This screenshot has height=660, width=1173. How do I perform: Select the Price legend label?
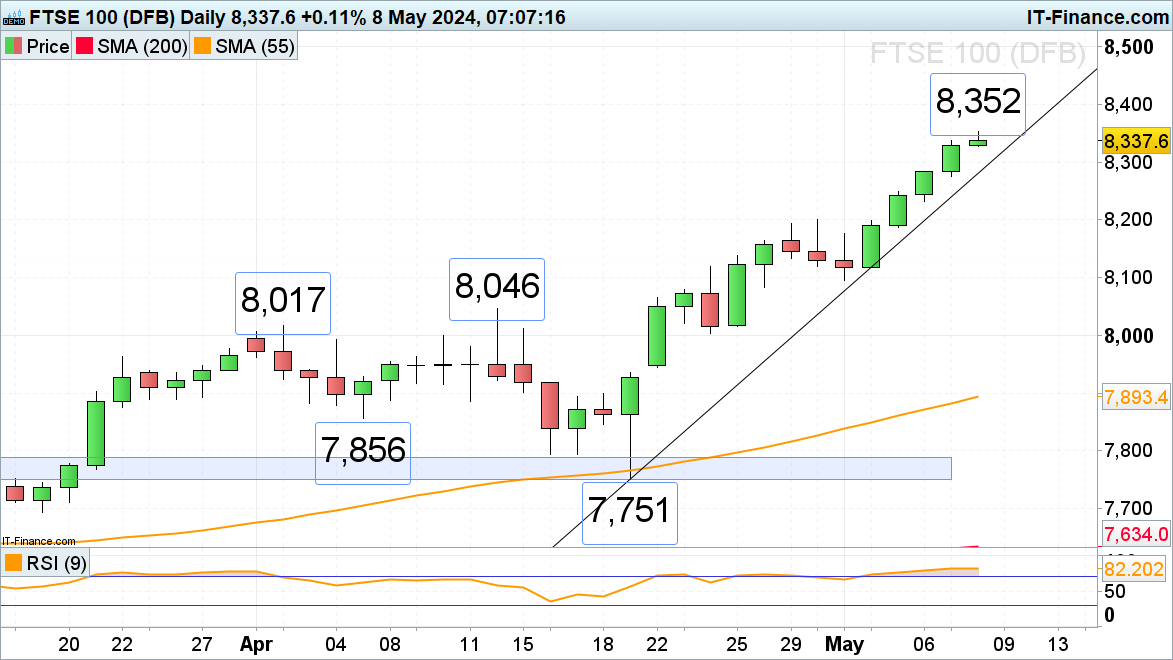[x=48, y=46]
